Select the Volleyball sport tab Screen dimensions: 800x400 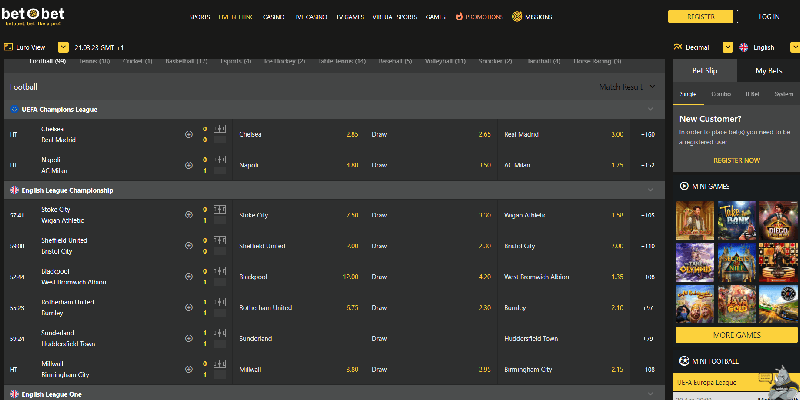pyautogui.click(x=445, y=62)
